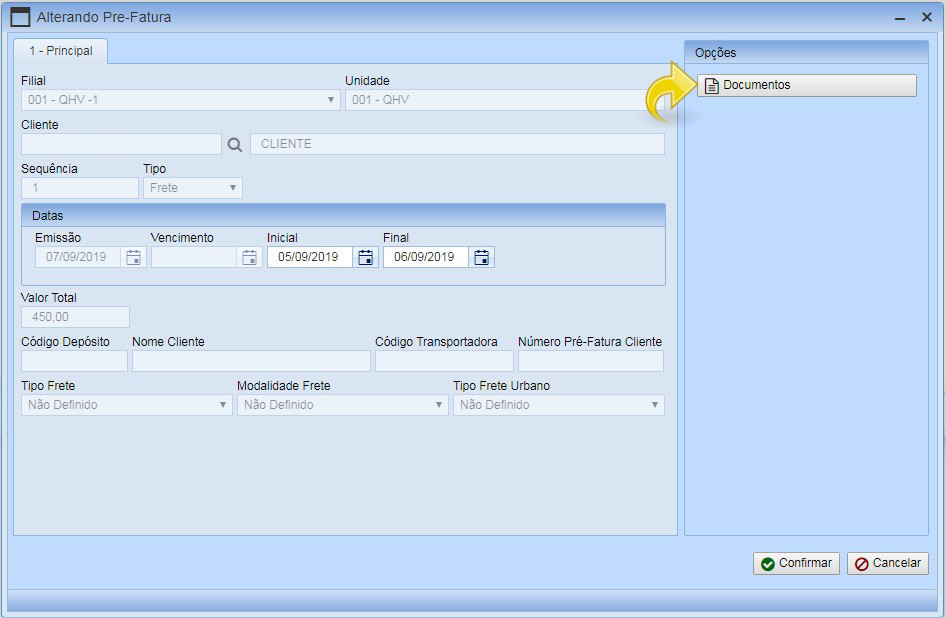Open Documentos in the Opções panel
The height and width of the screenshot is (618, 946).
coord(806,85)
